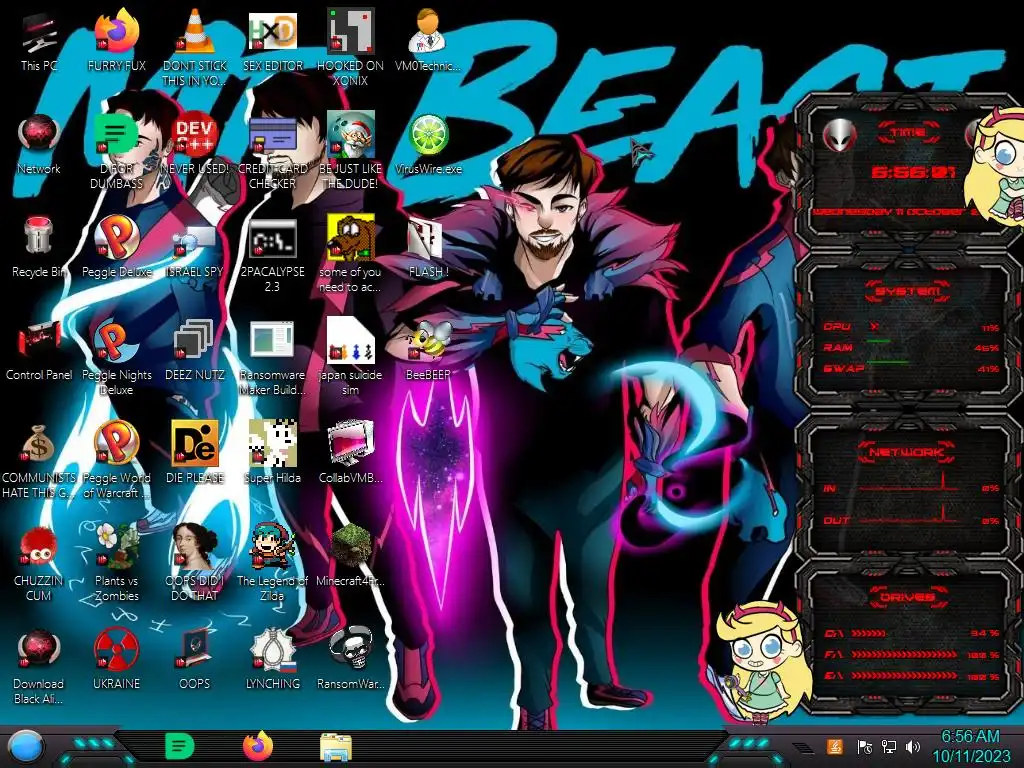The image size is (1024, 768).
Task: Open the japan suicide sim file icon
Action: click(350, 358)
